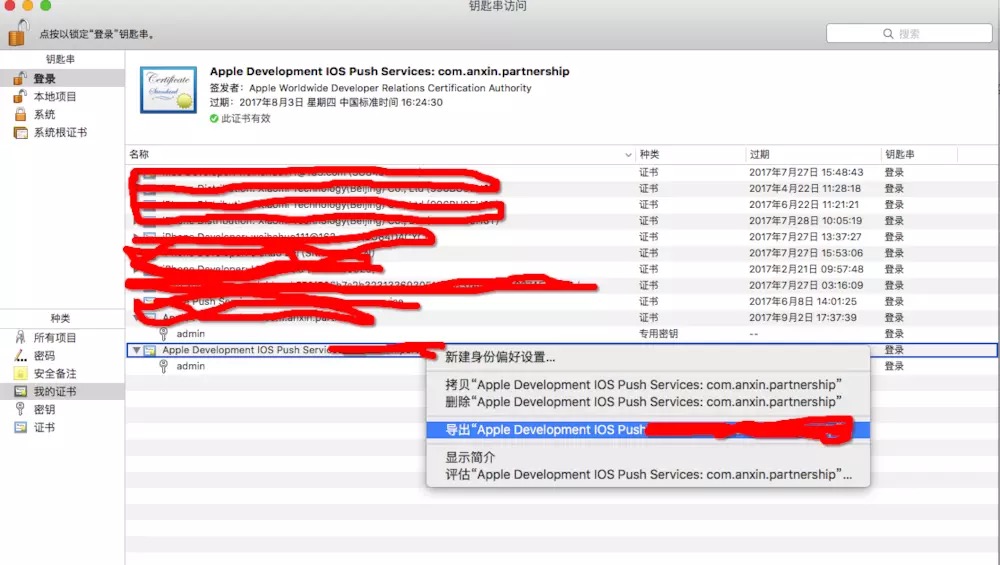The image size is (1000, 565).
Task: Click the 系统根证书 folder icon
Action: [x=20, y=133]
